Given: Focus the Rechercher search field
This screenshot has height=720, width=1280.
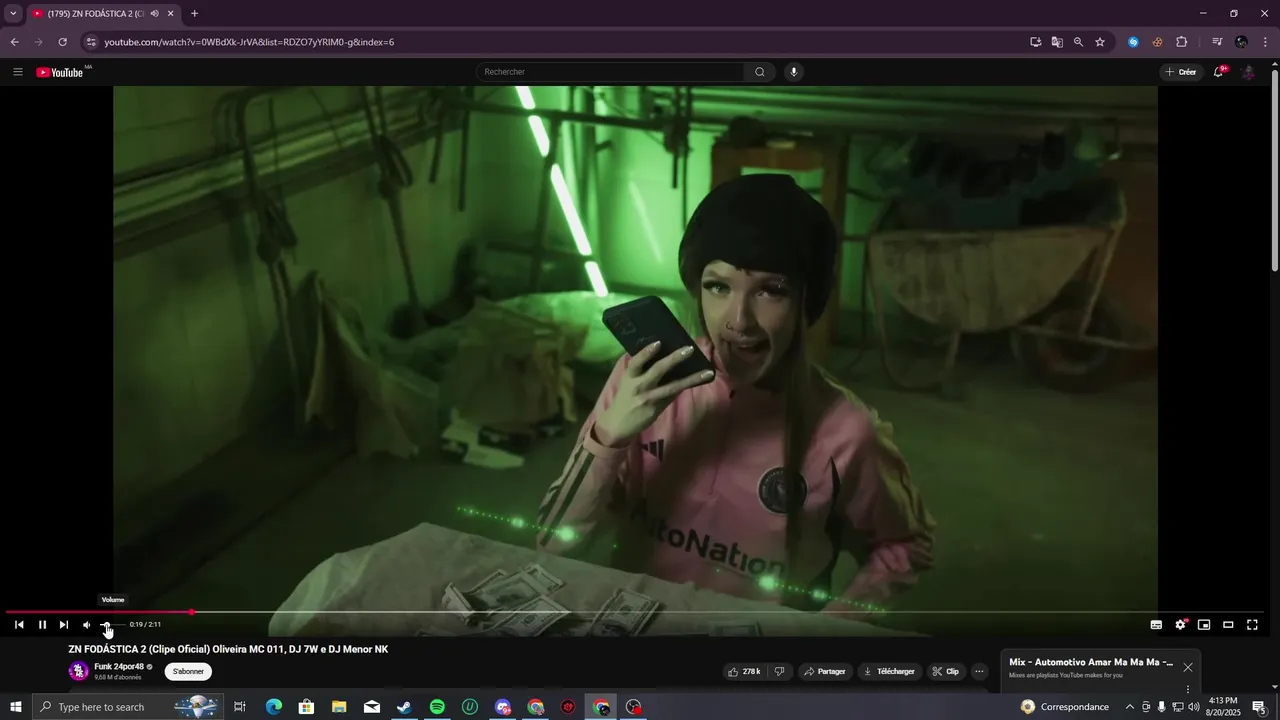Looking at the screenshot, I should tap(610, 72).
